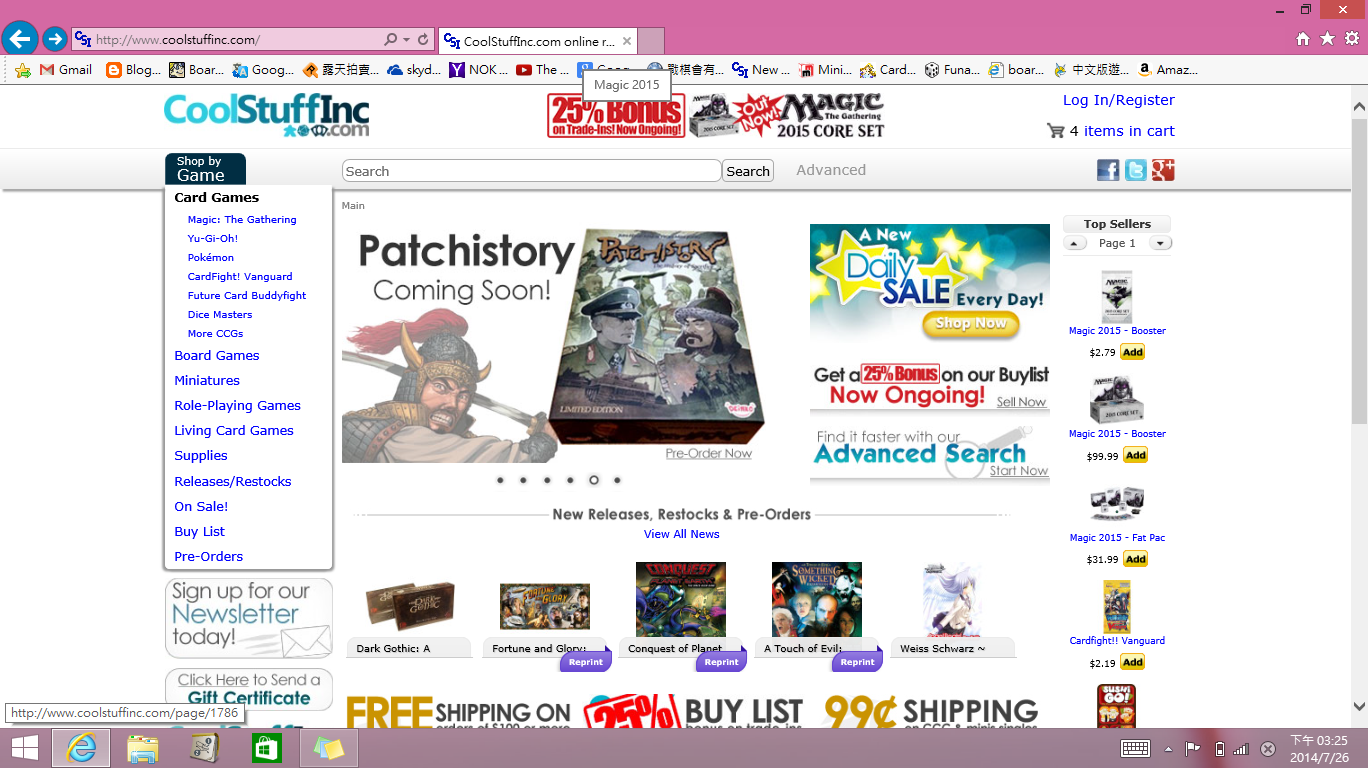This screenshot has width=1368, height=768.
Task: Click Log In/Register link
Action: [1119, 100]
